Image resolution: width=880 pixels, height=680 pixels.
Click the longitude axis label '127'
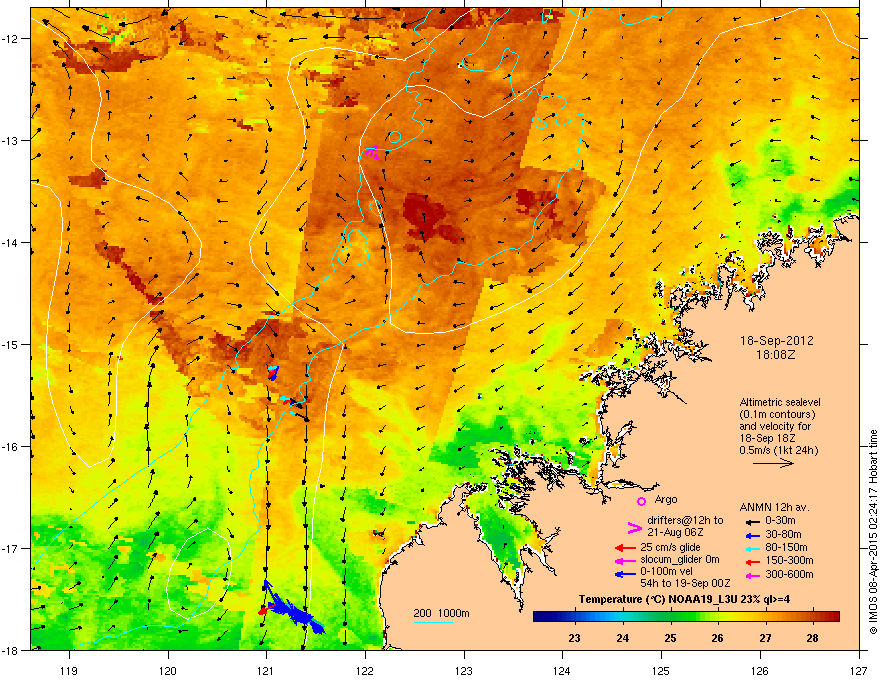click(859, 670)
